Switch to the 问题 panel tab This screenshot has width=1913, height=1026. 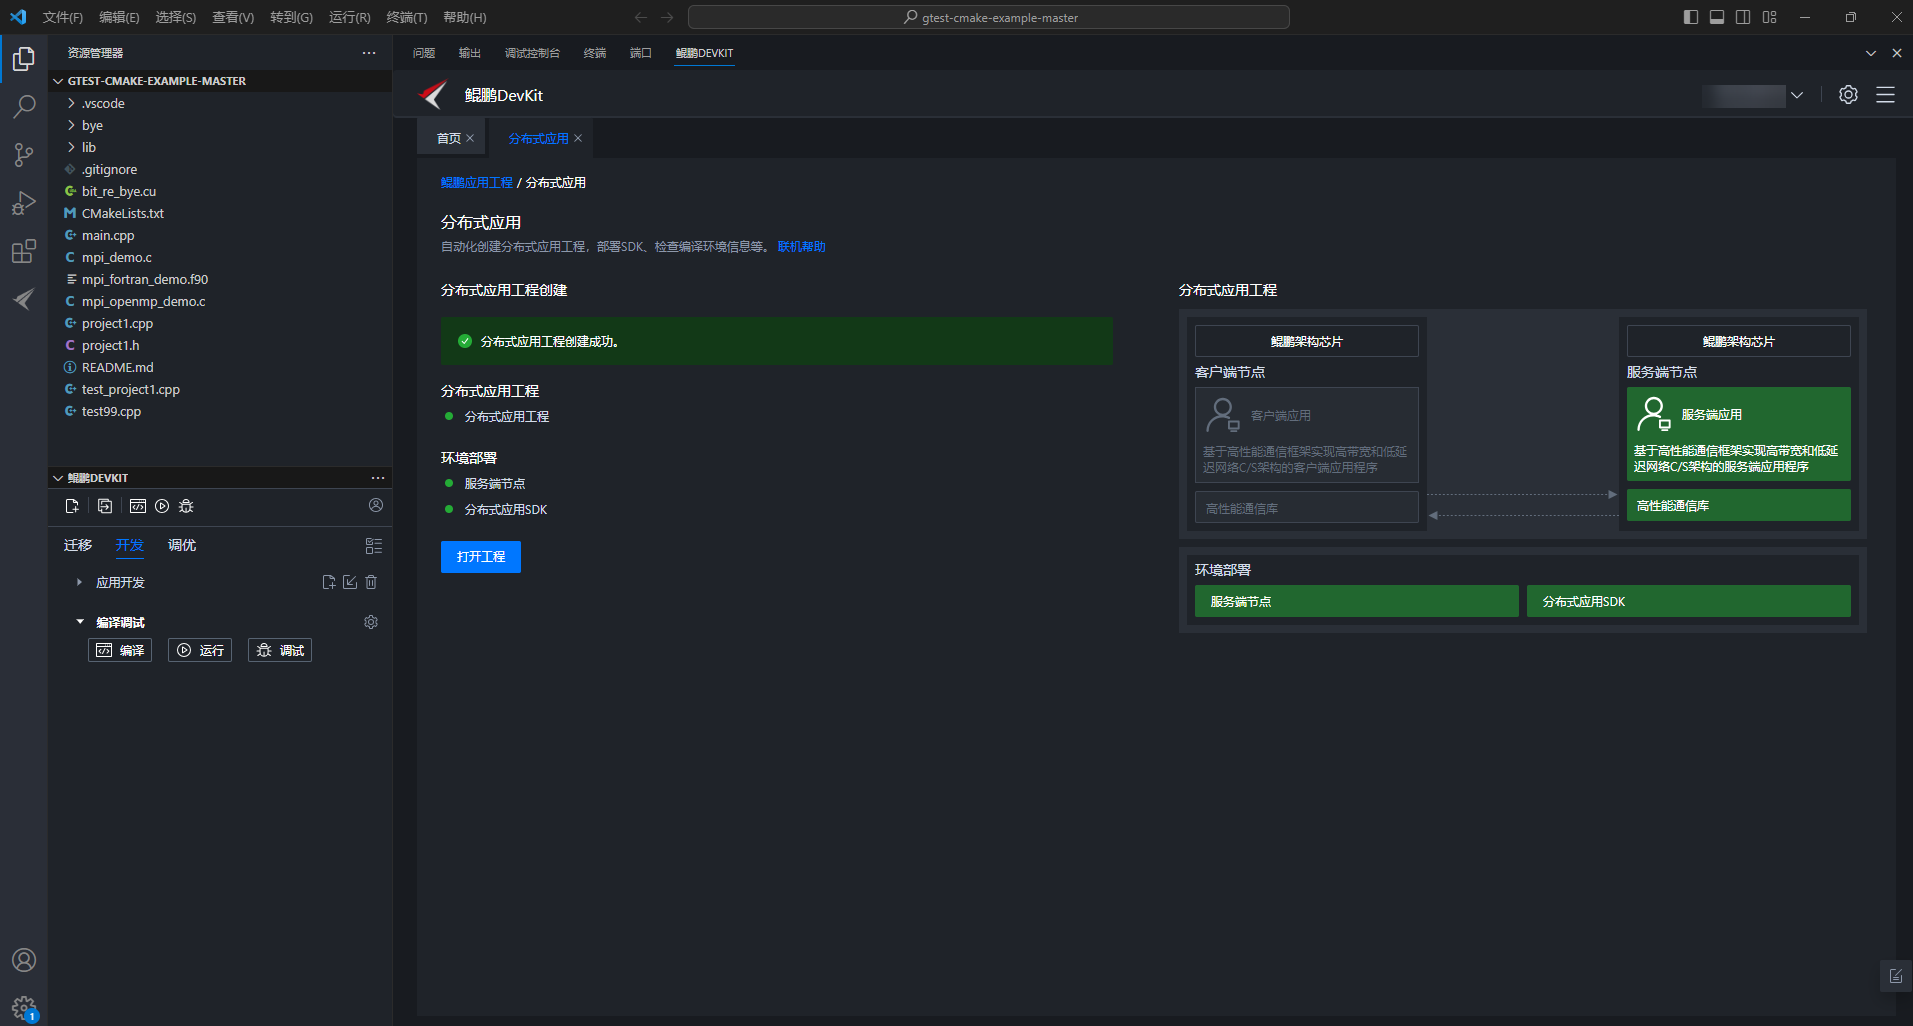[x=424, y=53]
